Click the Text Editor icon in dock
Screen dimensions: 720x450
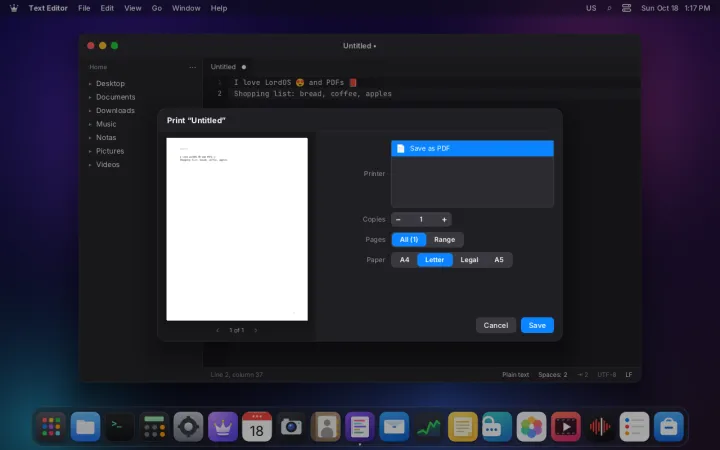(x=360, y=427)
